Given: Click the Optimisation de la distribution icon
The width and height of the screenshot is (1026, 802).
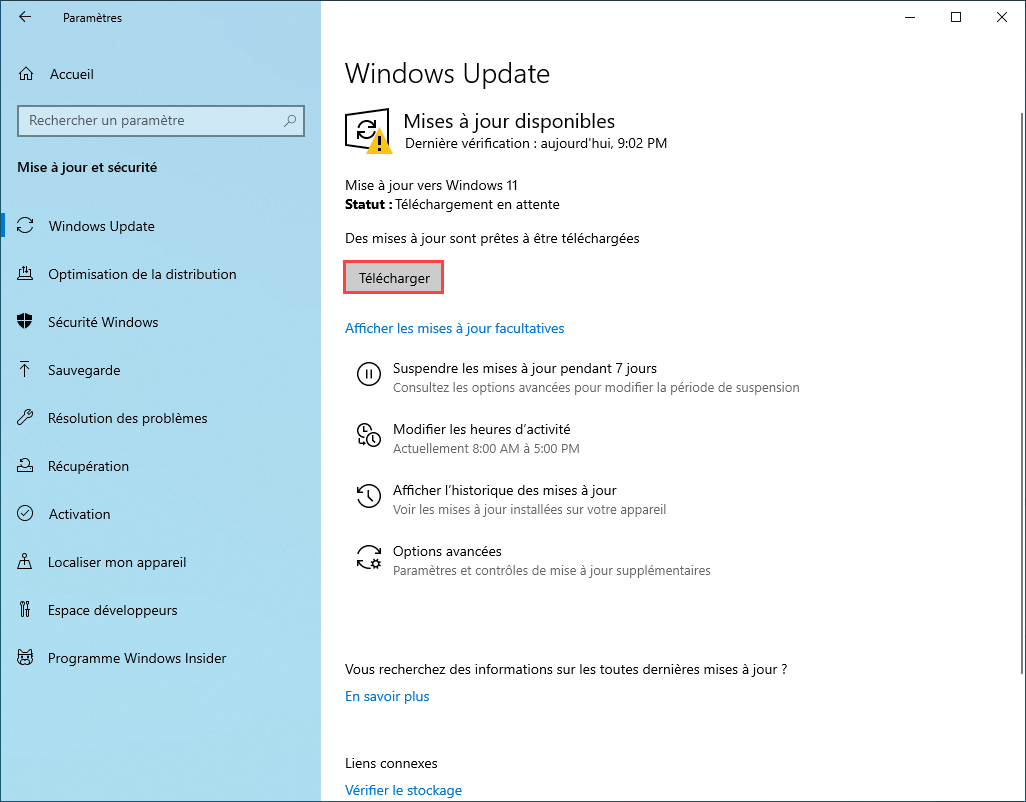Looking at the screenshot, I should (x=25, y=273).
